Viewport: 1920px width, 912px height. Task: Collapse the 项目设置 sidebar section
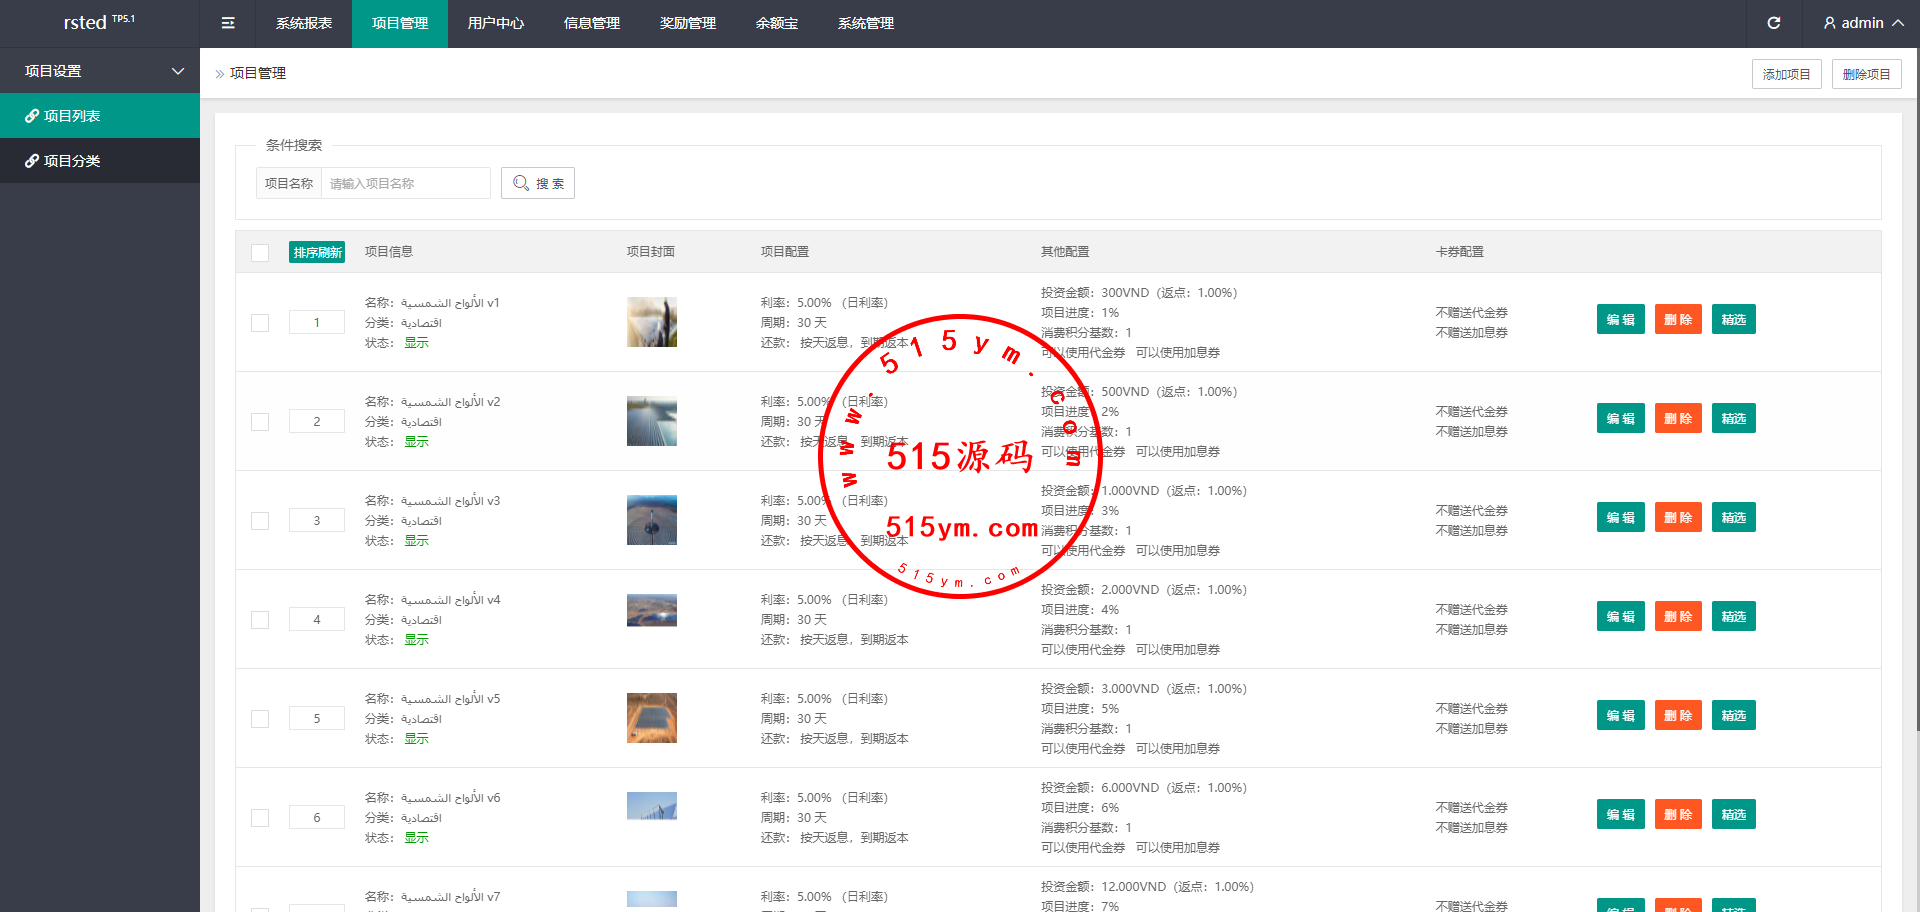coord(177,71)
